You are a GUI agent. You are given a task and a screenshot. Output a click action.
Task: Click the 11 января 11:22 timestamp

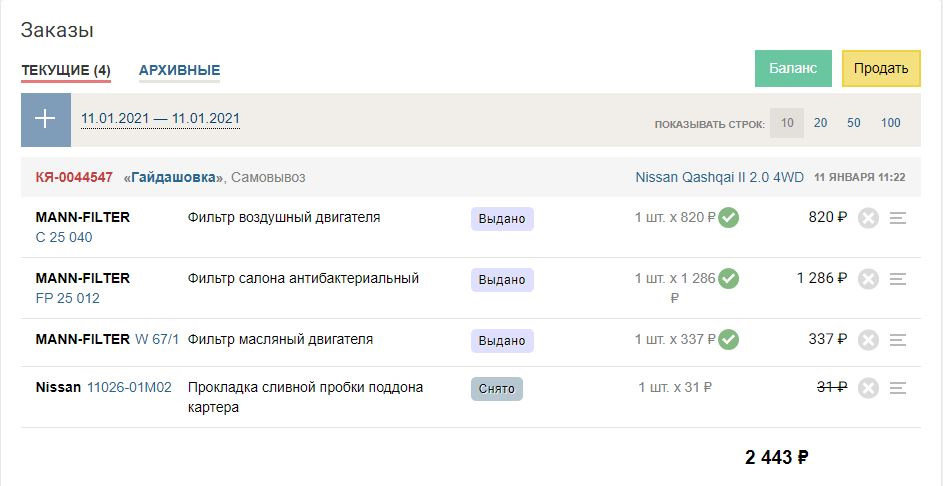tap(860, 177)
